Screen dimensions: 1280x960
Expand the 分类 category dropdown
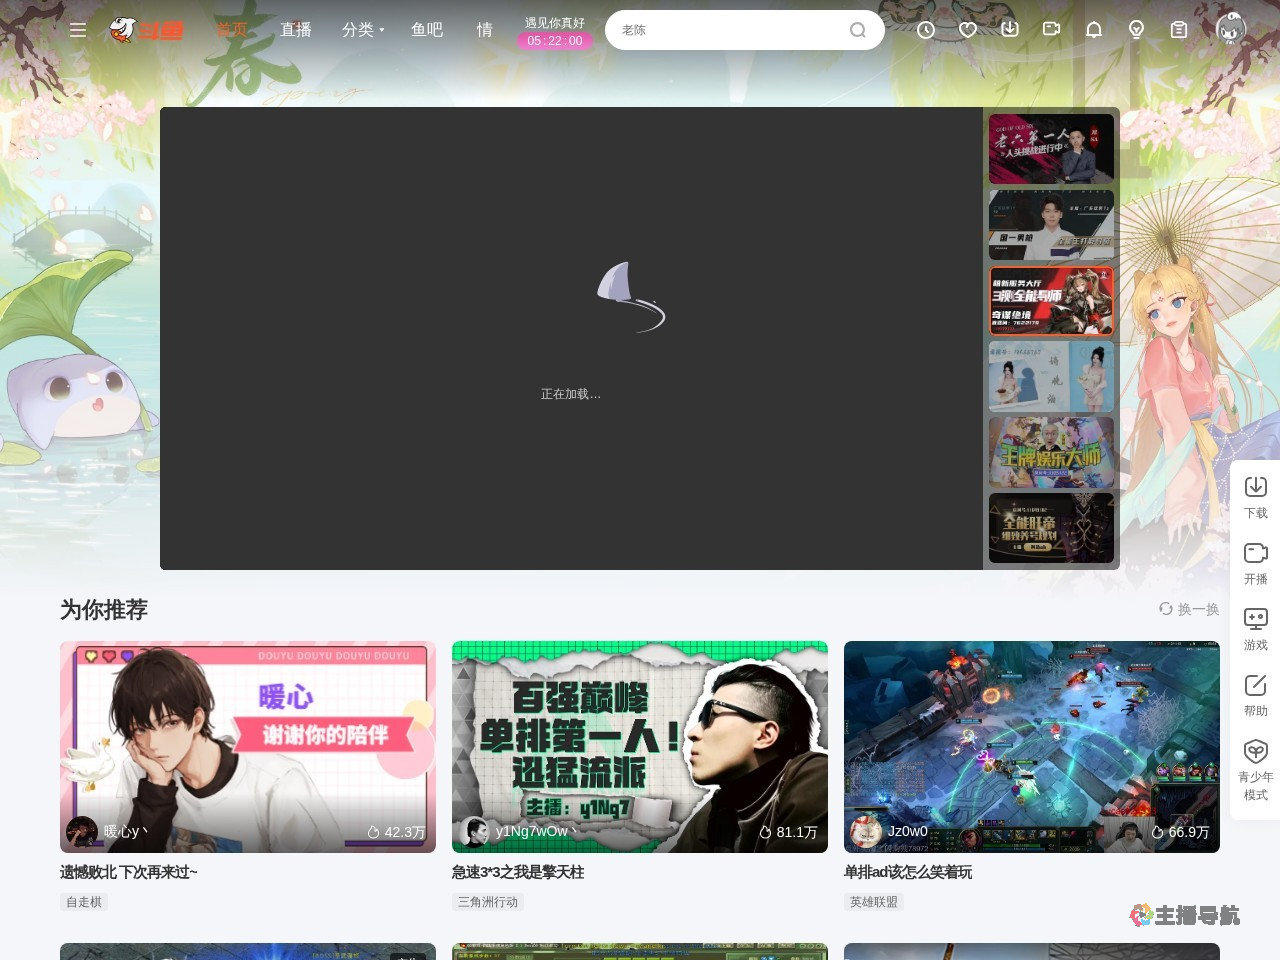[362, 30]
